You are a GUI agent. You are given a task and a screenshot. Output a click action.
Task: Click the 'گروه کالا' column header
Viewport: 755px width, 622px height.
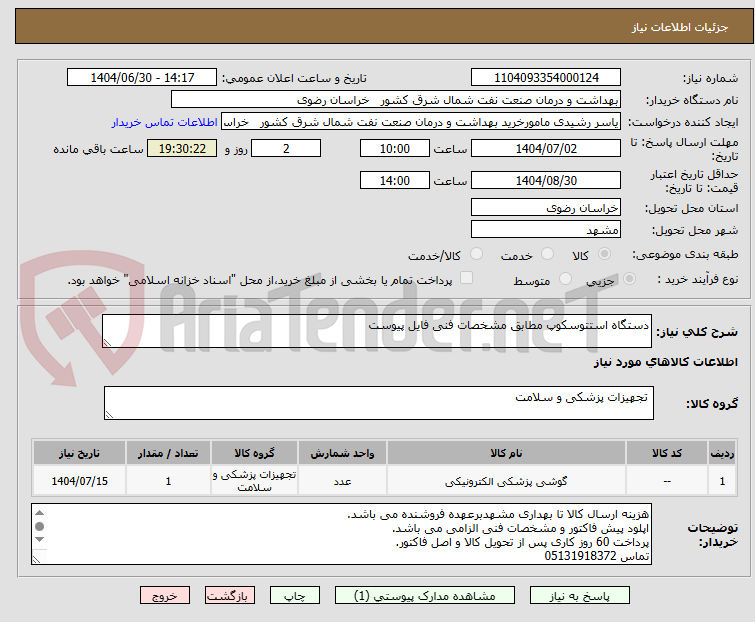click(254, 453)
